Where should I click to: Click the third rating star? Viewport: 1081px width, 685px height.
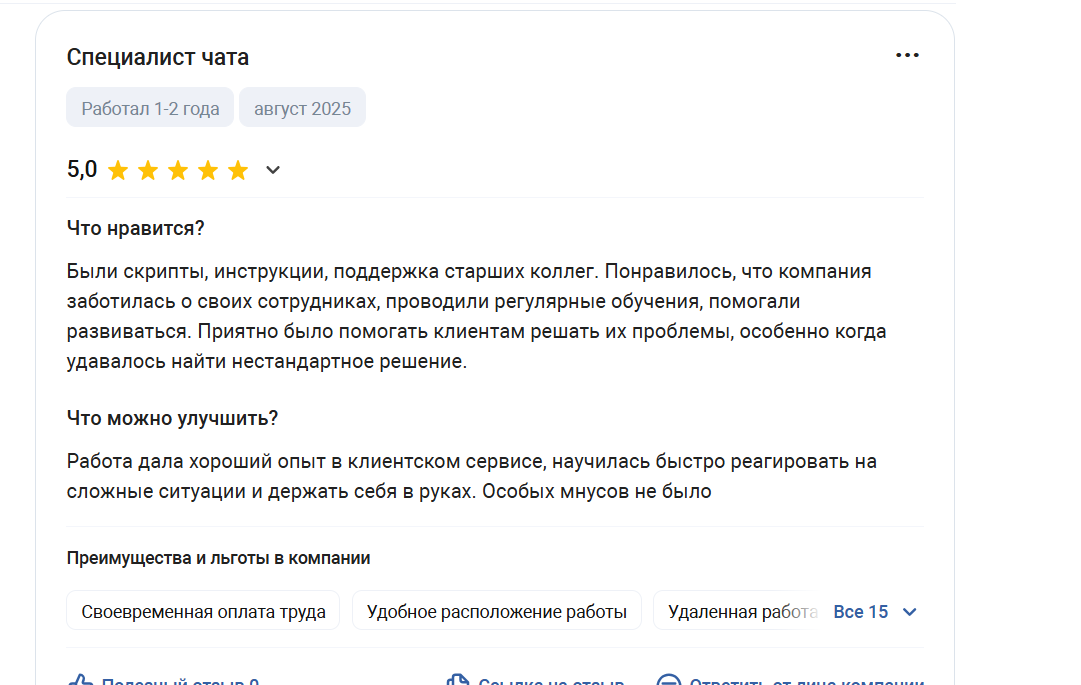178,170
